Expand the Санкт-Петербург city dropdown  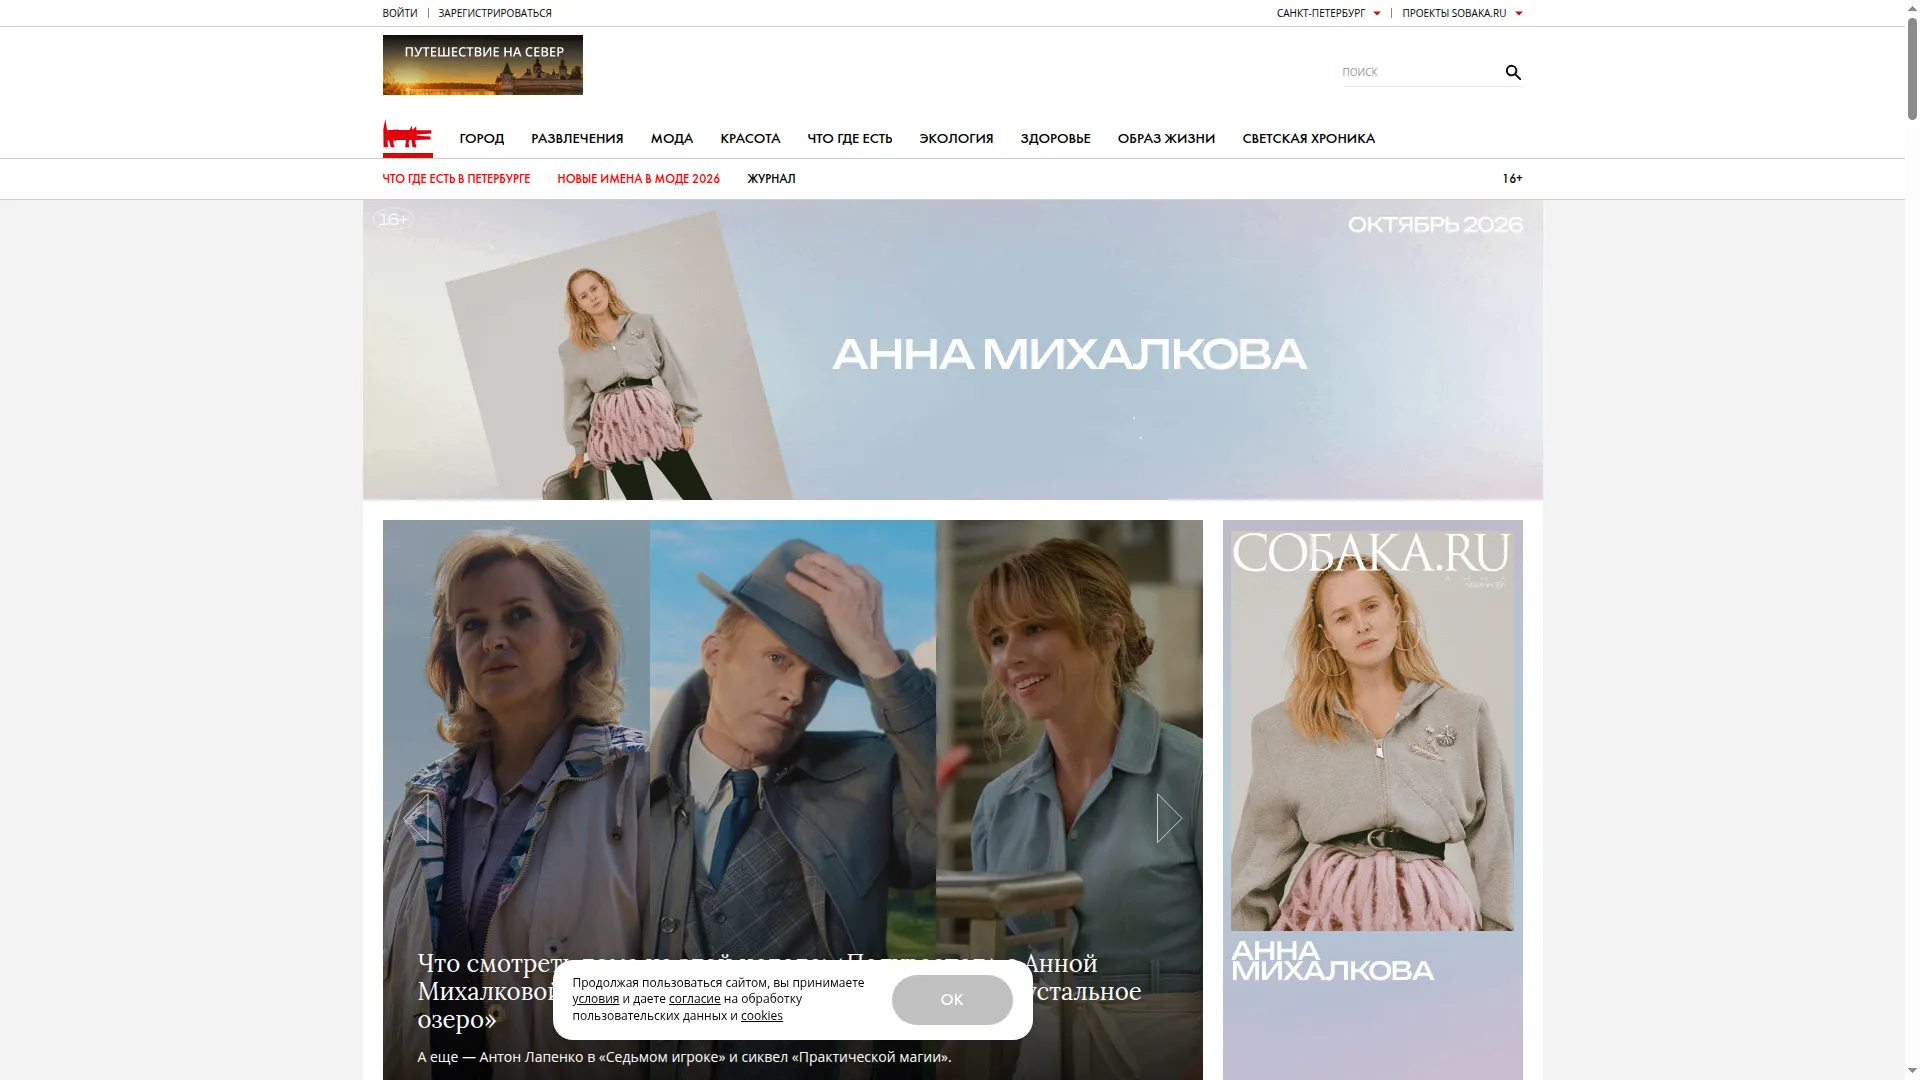click(1328, 13)
